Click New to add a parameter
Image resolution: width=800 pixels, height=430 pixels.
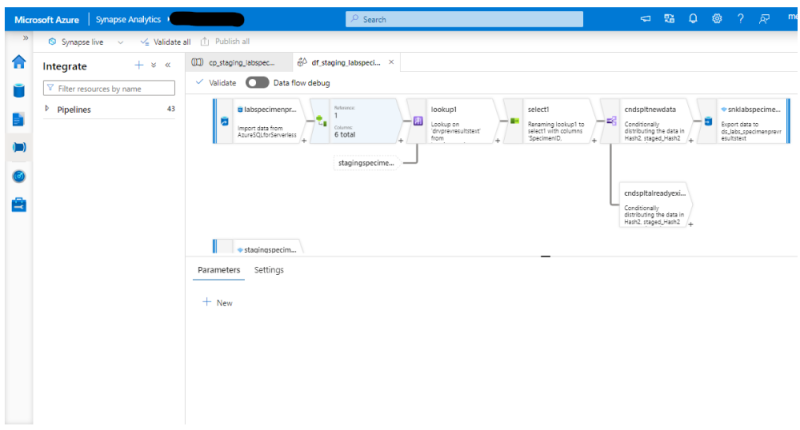pos(217,302)
